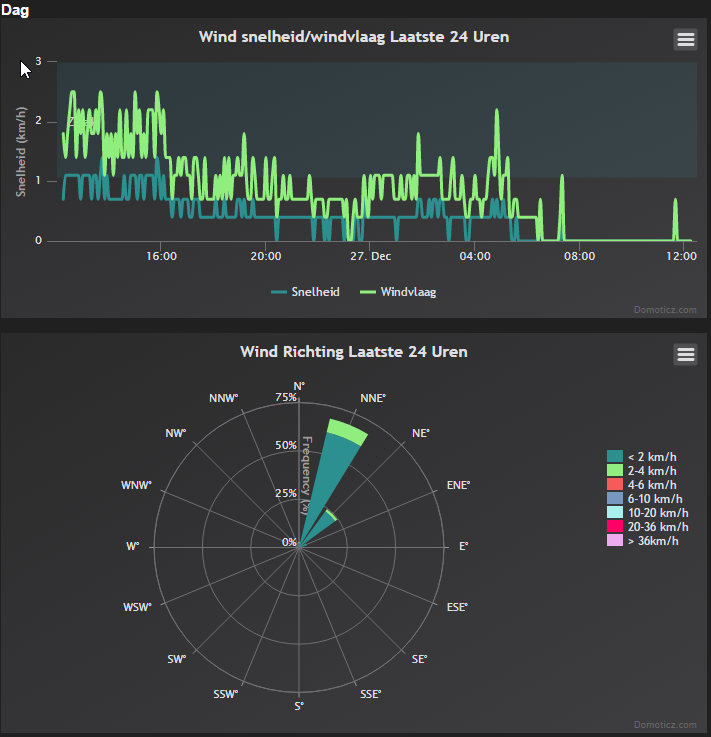Viewport: 711px width, 737px height.
Task: Click the 'Snelheid (km/h)' y-axis title
Action: [21, 151]
